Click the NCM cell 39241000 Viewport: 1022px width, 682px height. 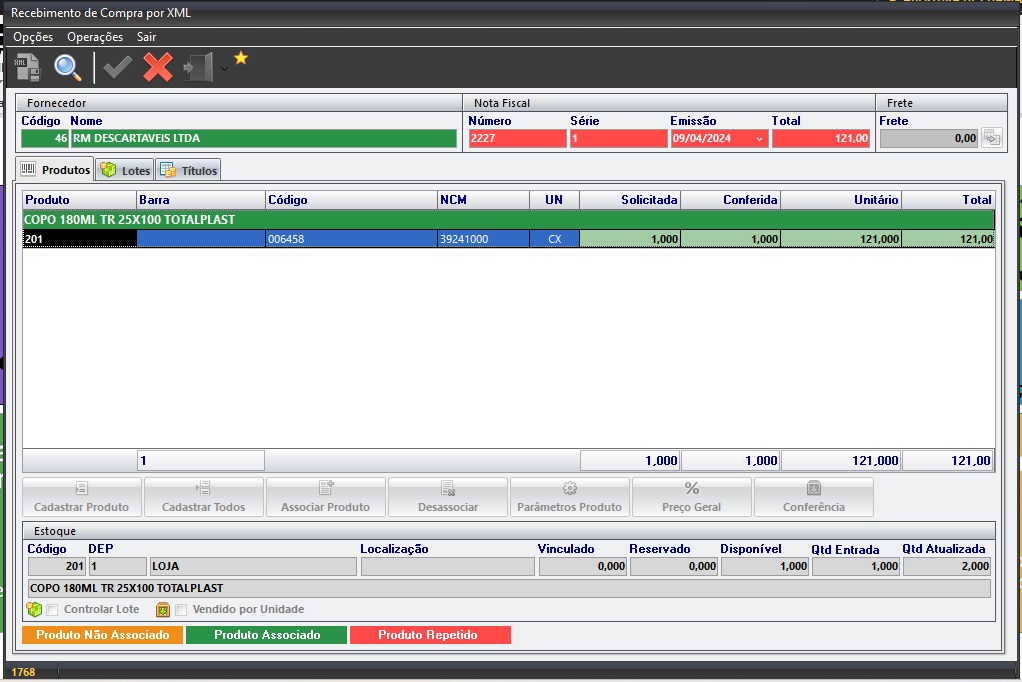(483, 239)
